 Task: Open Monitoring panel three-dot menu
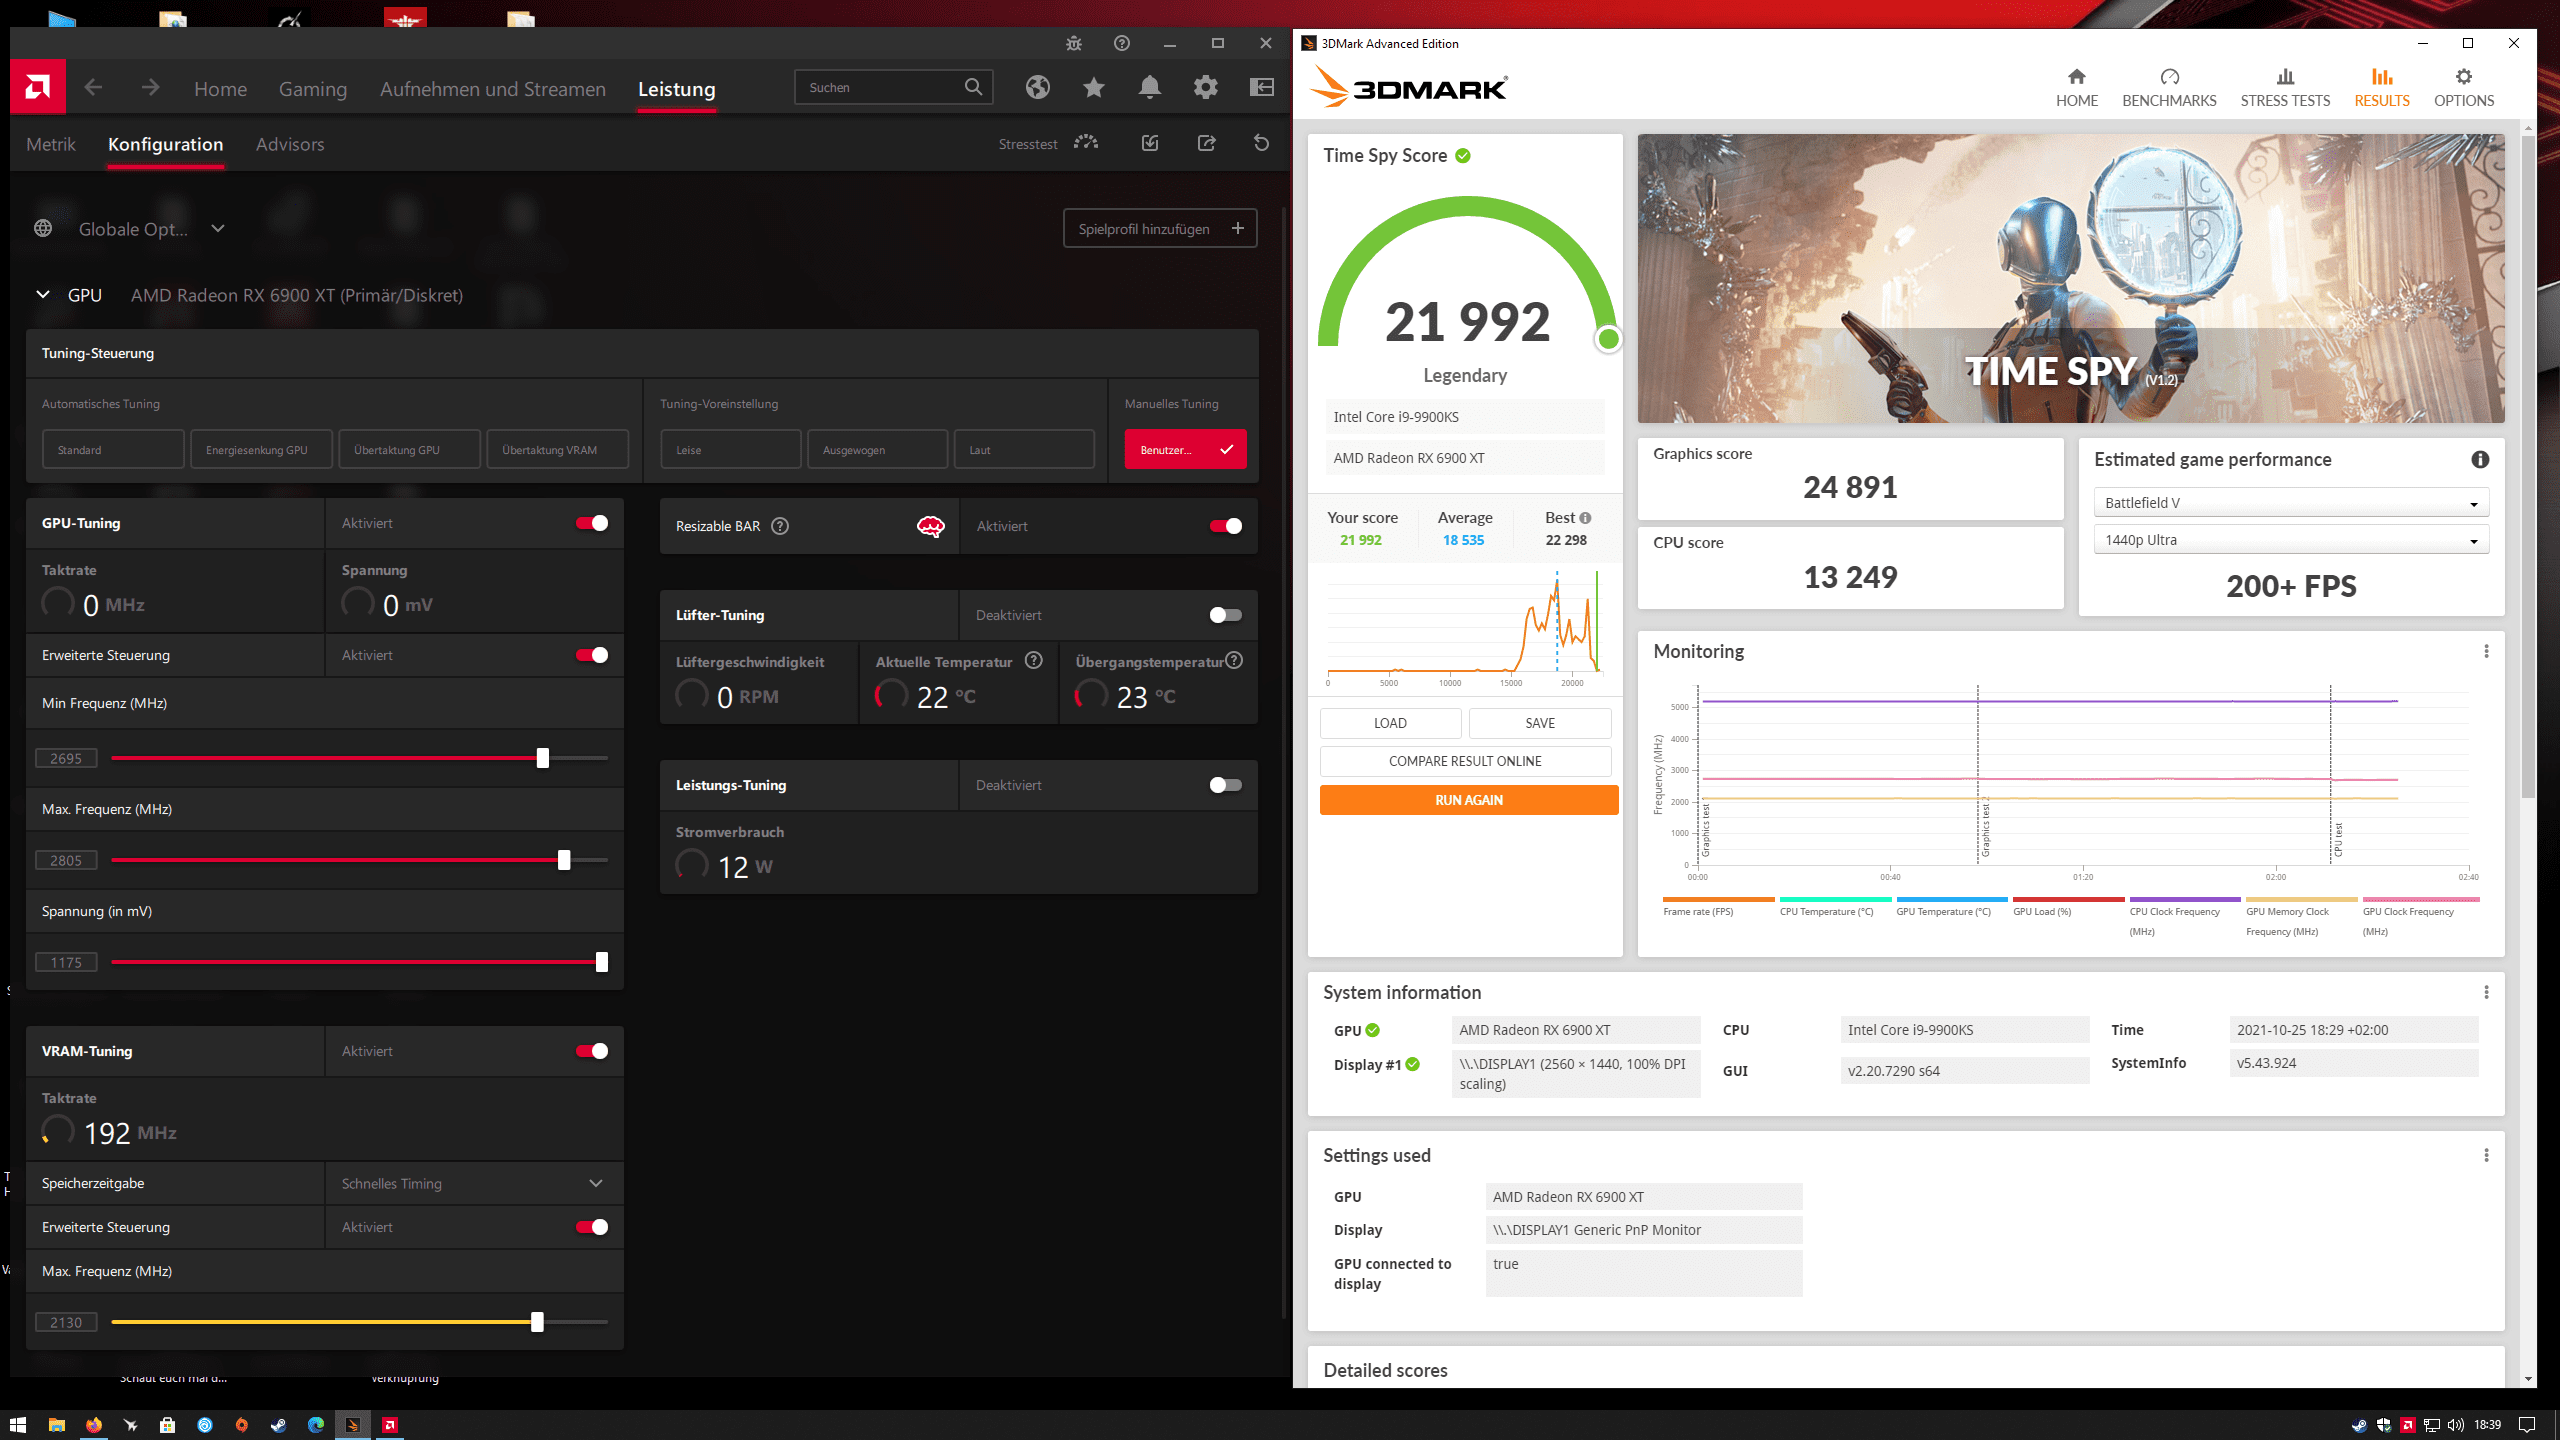2486,651
